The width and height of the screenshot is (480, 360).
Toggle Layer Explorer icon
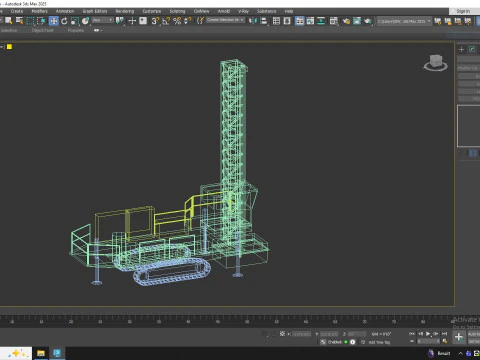(287, 21)
